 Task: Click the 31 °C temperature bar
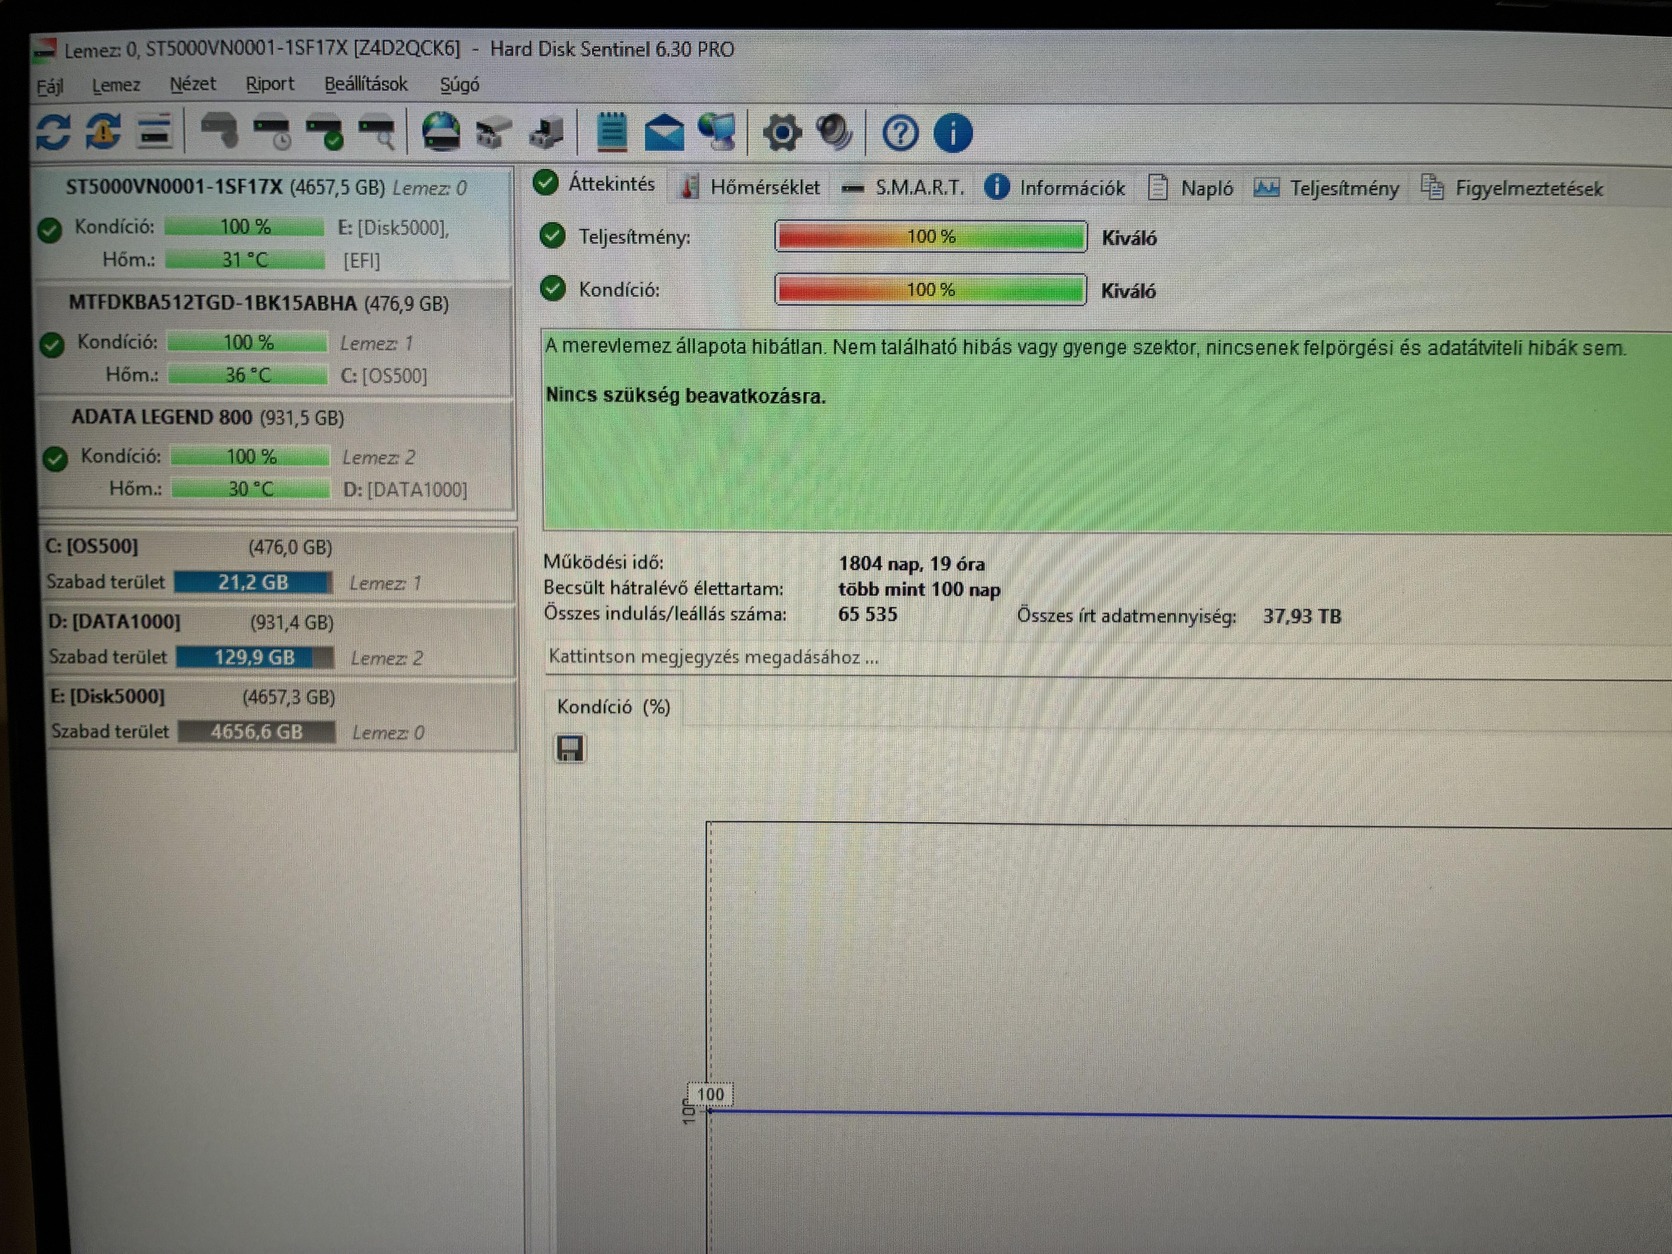(245, 260)
